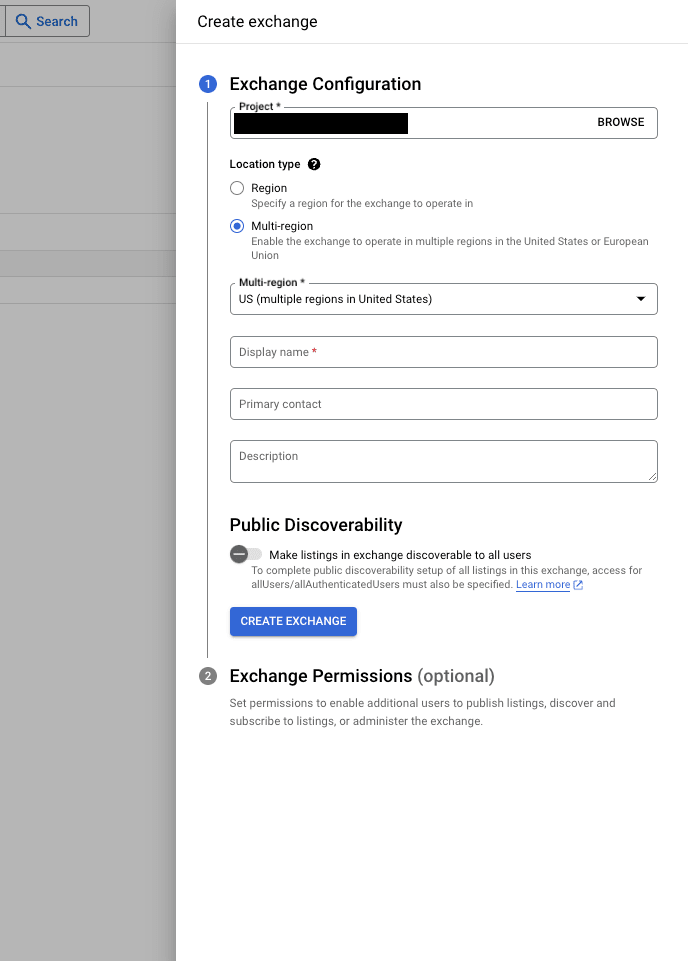Select the Multi-region radio option
Screen dimensions: 688x961
(x=237, y=226)
